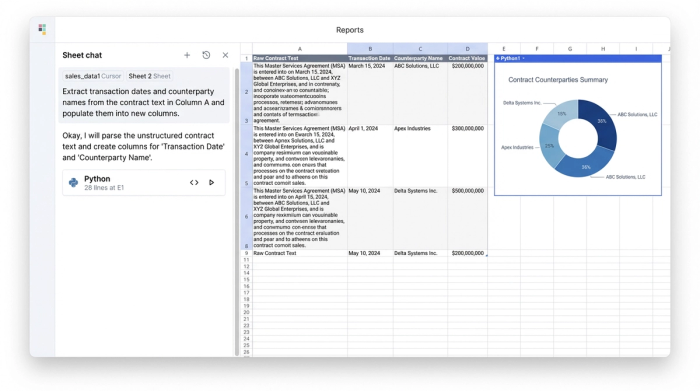The image size is (700, 391).
Task: Select column G header
Action: click(570, 49)
